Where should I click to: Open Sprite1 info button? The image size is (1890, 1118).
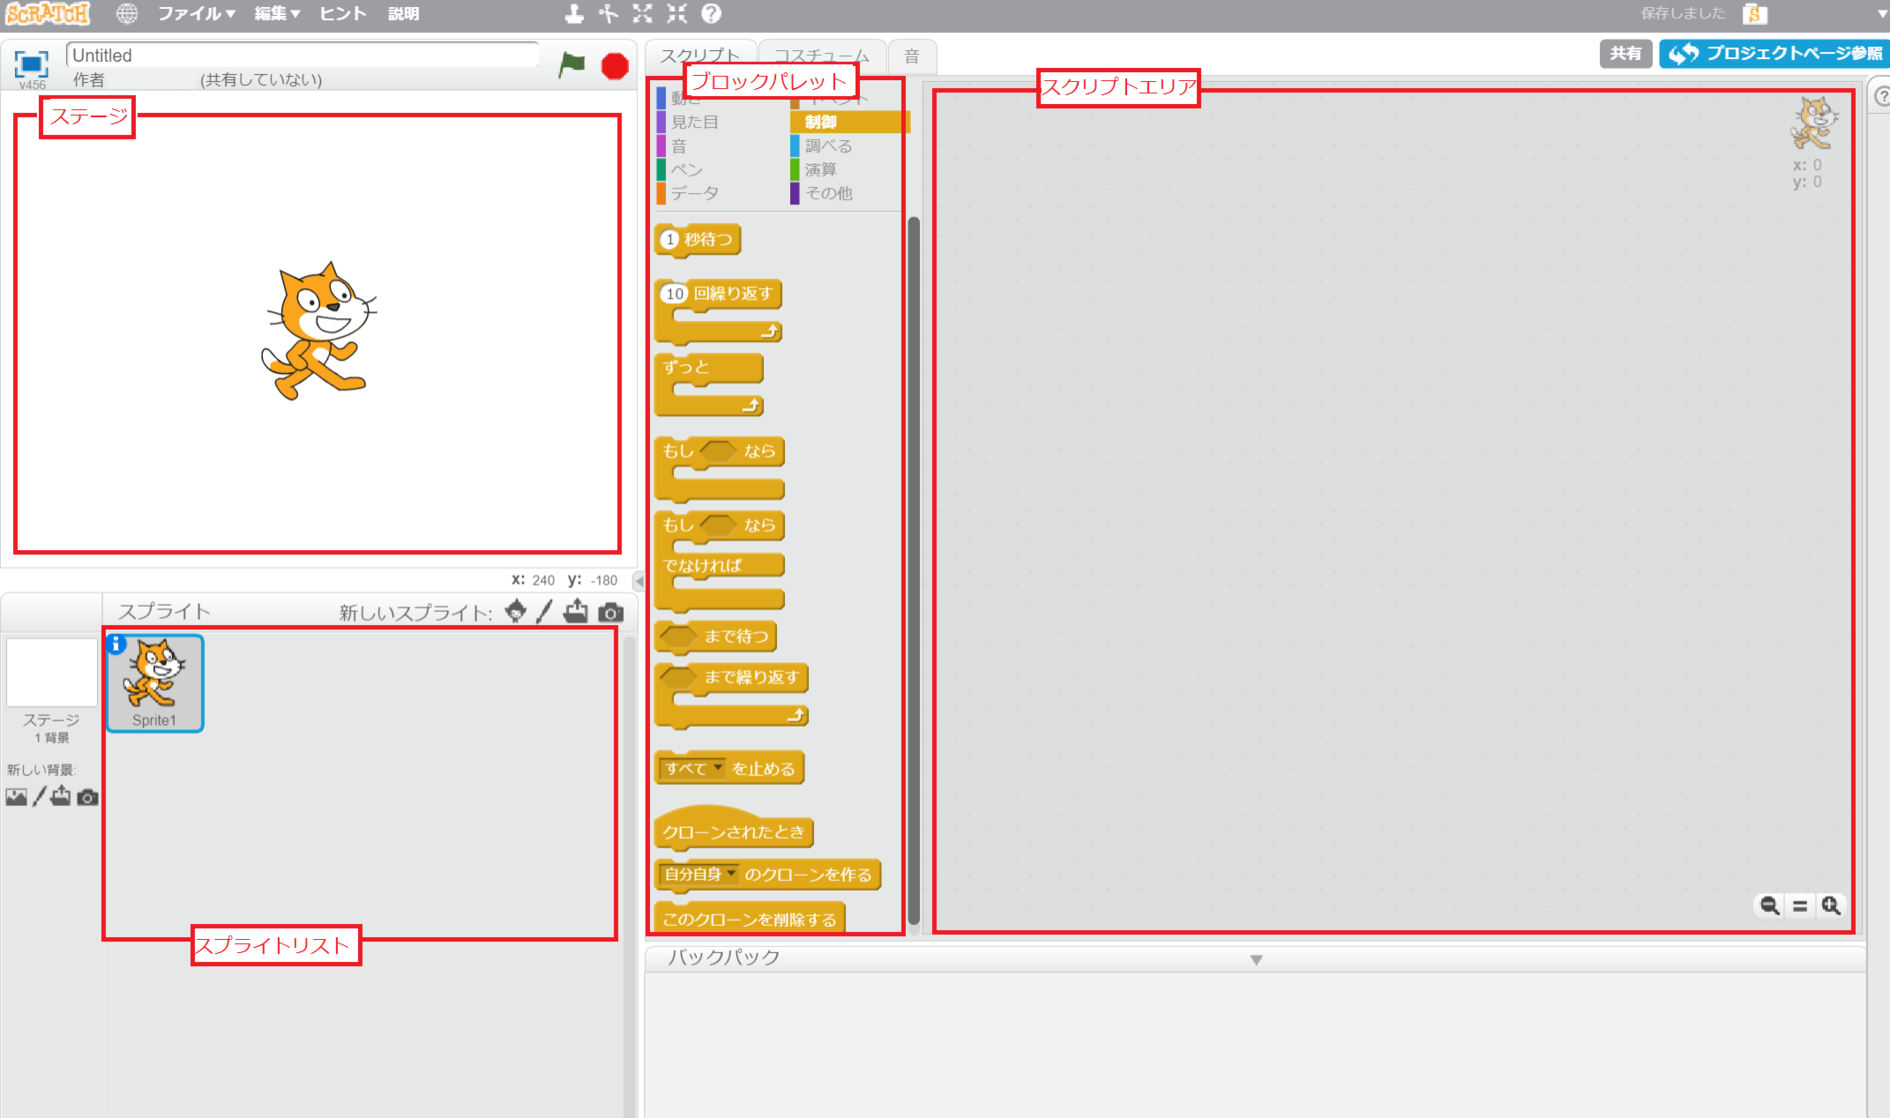(116, 644)
